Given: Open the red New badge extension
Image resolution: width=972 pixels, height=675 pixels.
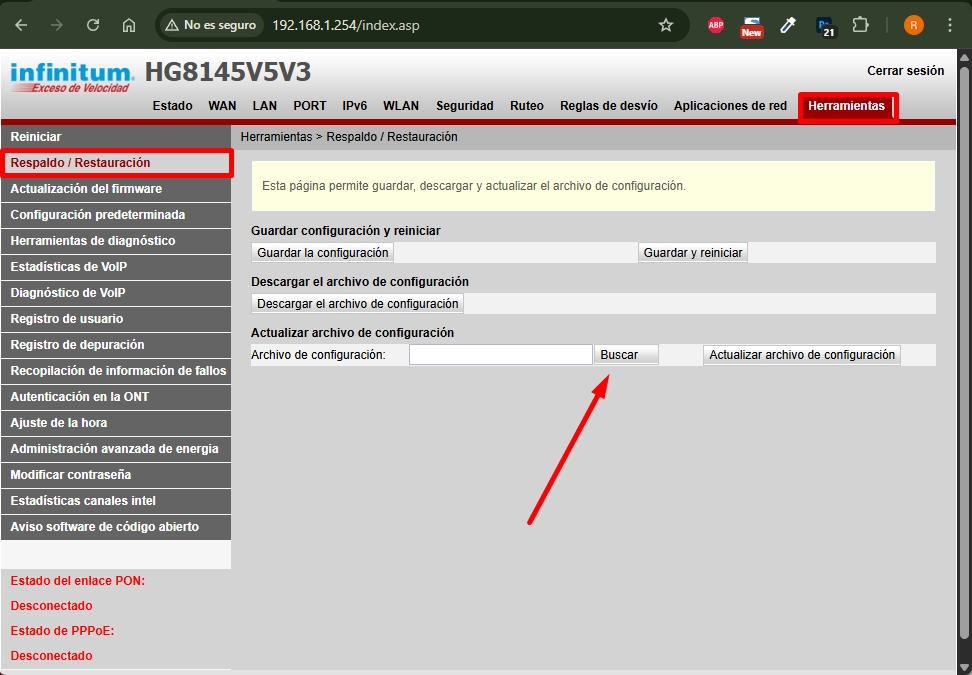Looking at the screenshot, I should 751,25.
